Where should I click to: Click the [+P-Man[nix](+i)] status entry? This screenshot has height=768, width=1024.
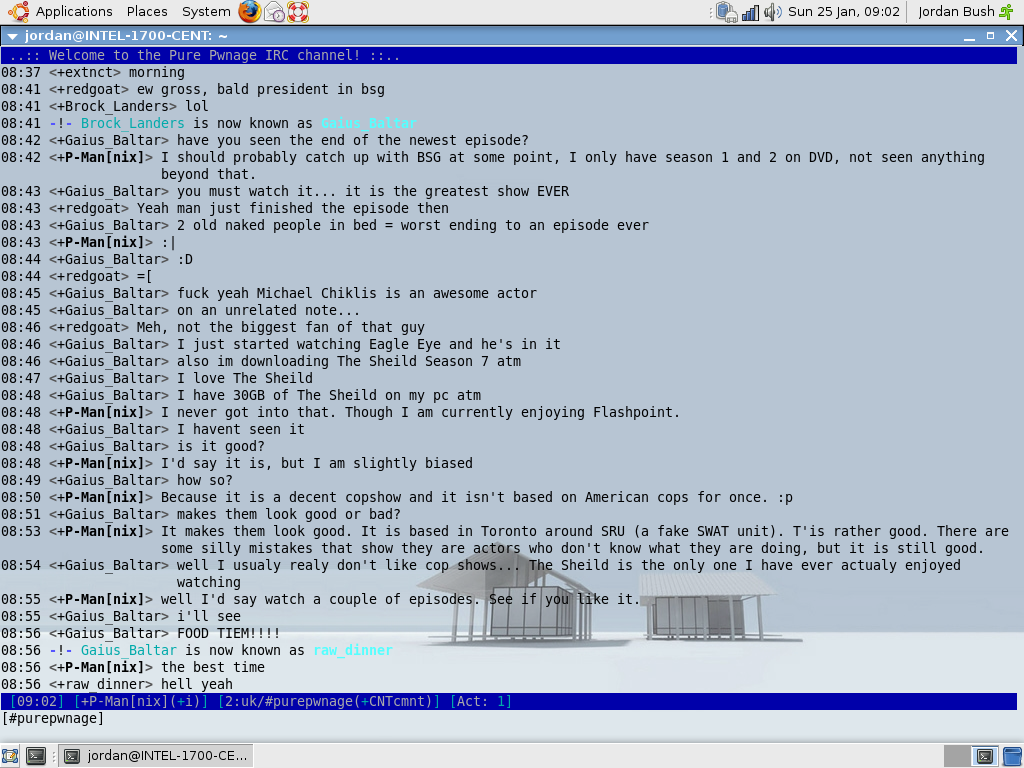point(141,701)
